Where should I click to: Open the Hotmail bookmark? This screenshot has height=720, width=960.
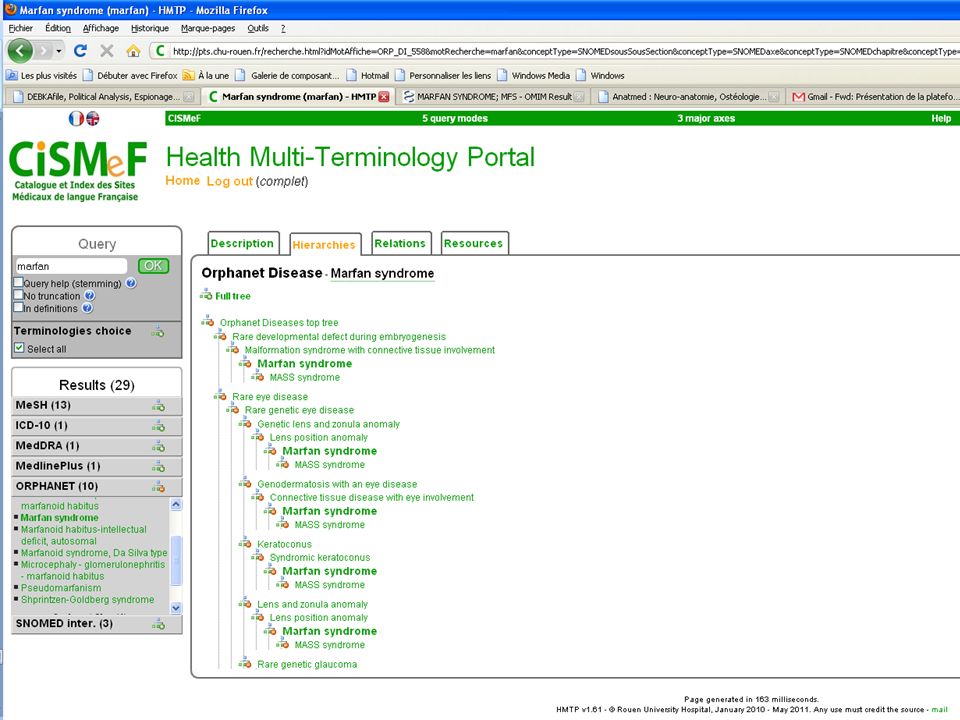point(368,75)
